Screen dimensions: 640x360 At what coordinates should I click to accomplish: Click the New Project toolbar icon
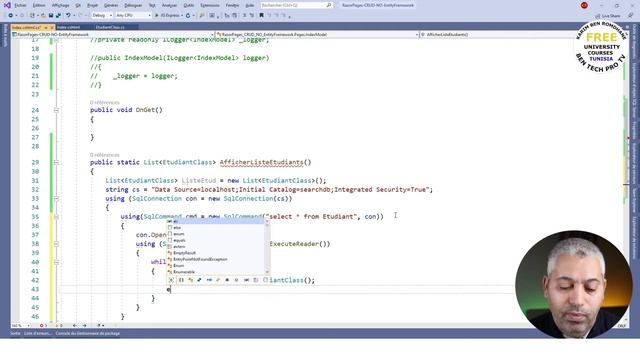coord(33,16)
